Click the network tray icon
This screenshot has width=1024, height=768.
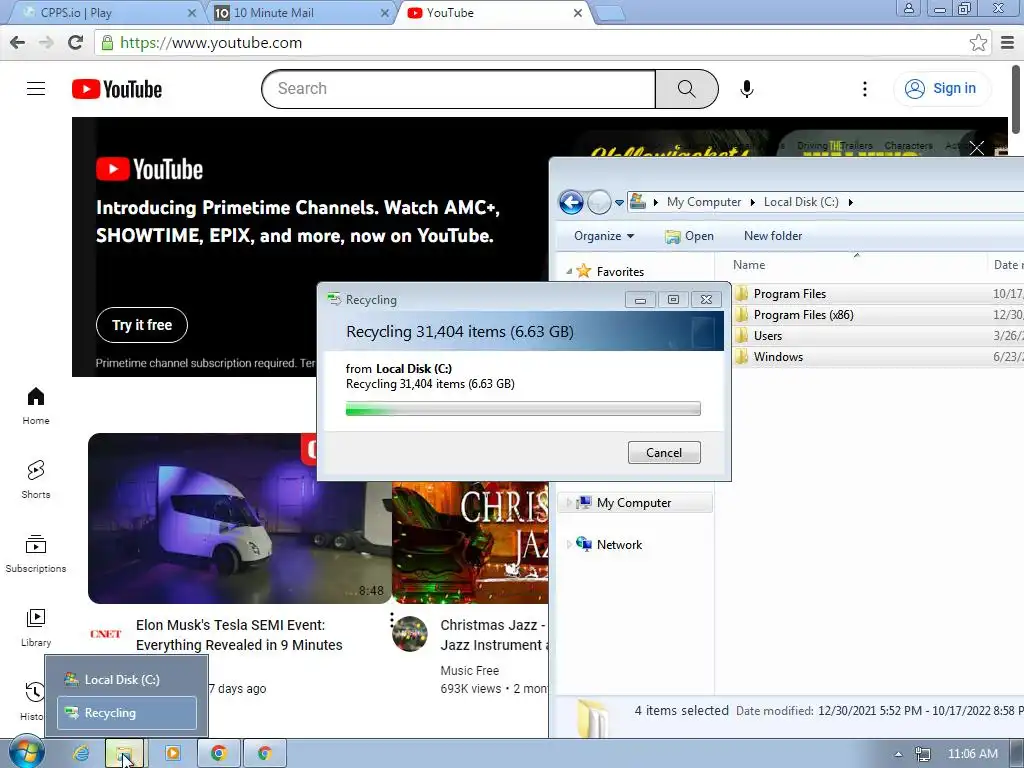point(923,754)
